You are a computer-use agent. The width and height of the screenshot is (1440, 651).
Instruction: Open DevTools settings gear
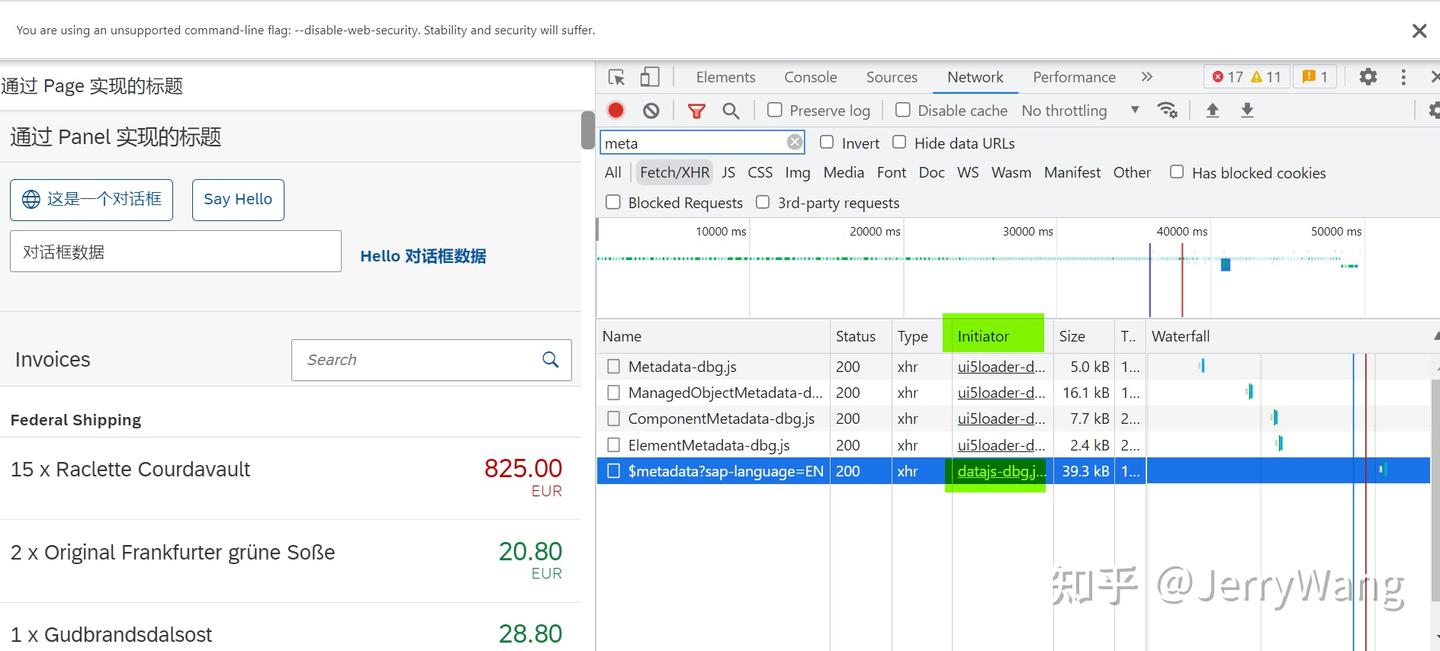(1368, 77)
